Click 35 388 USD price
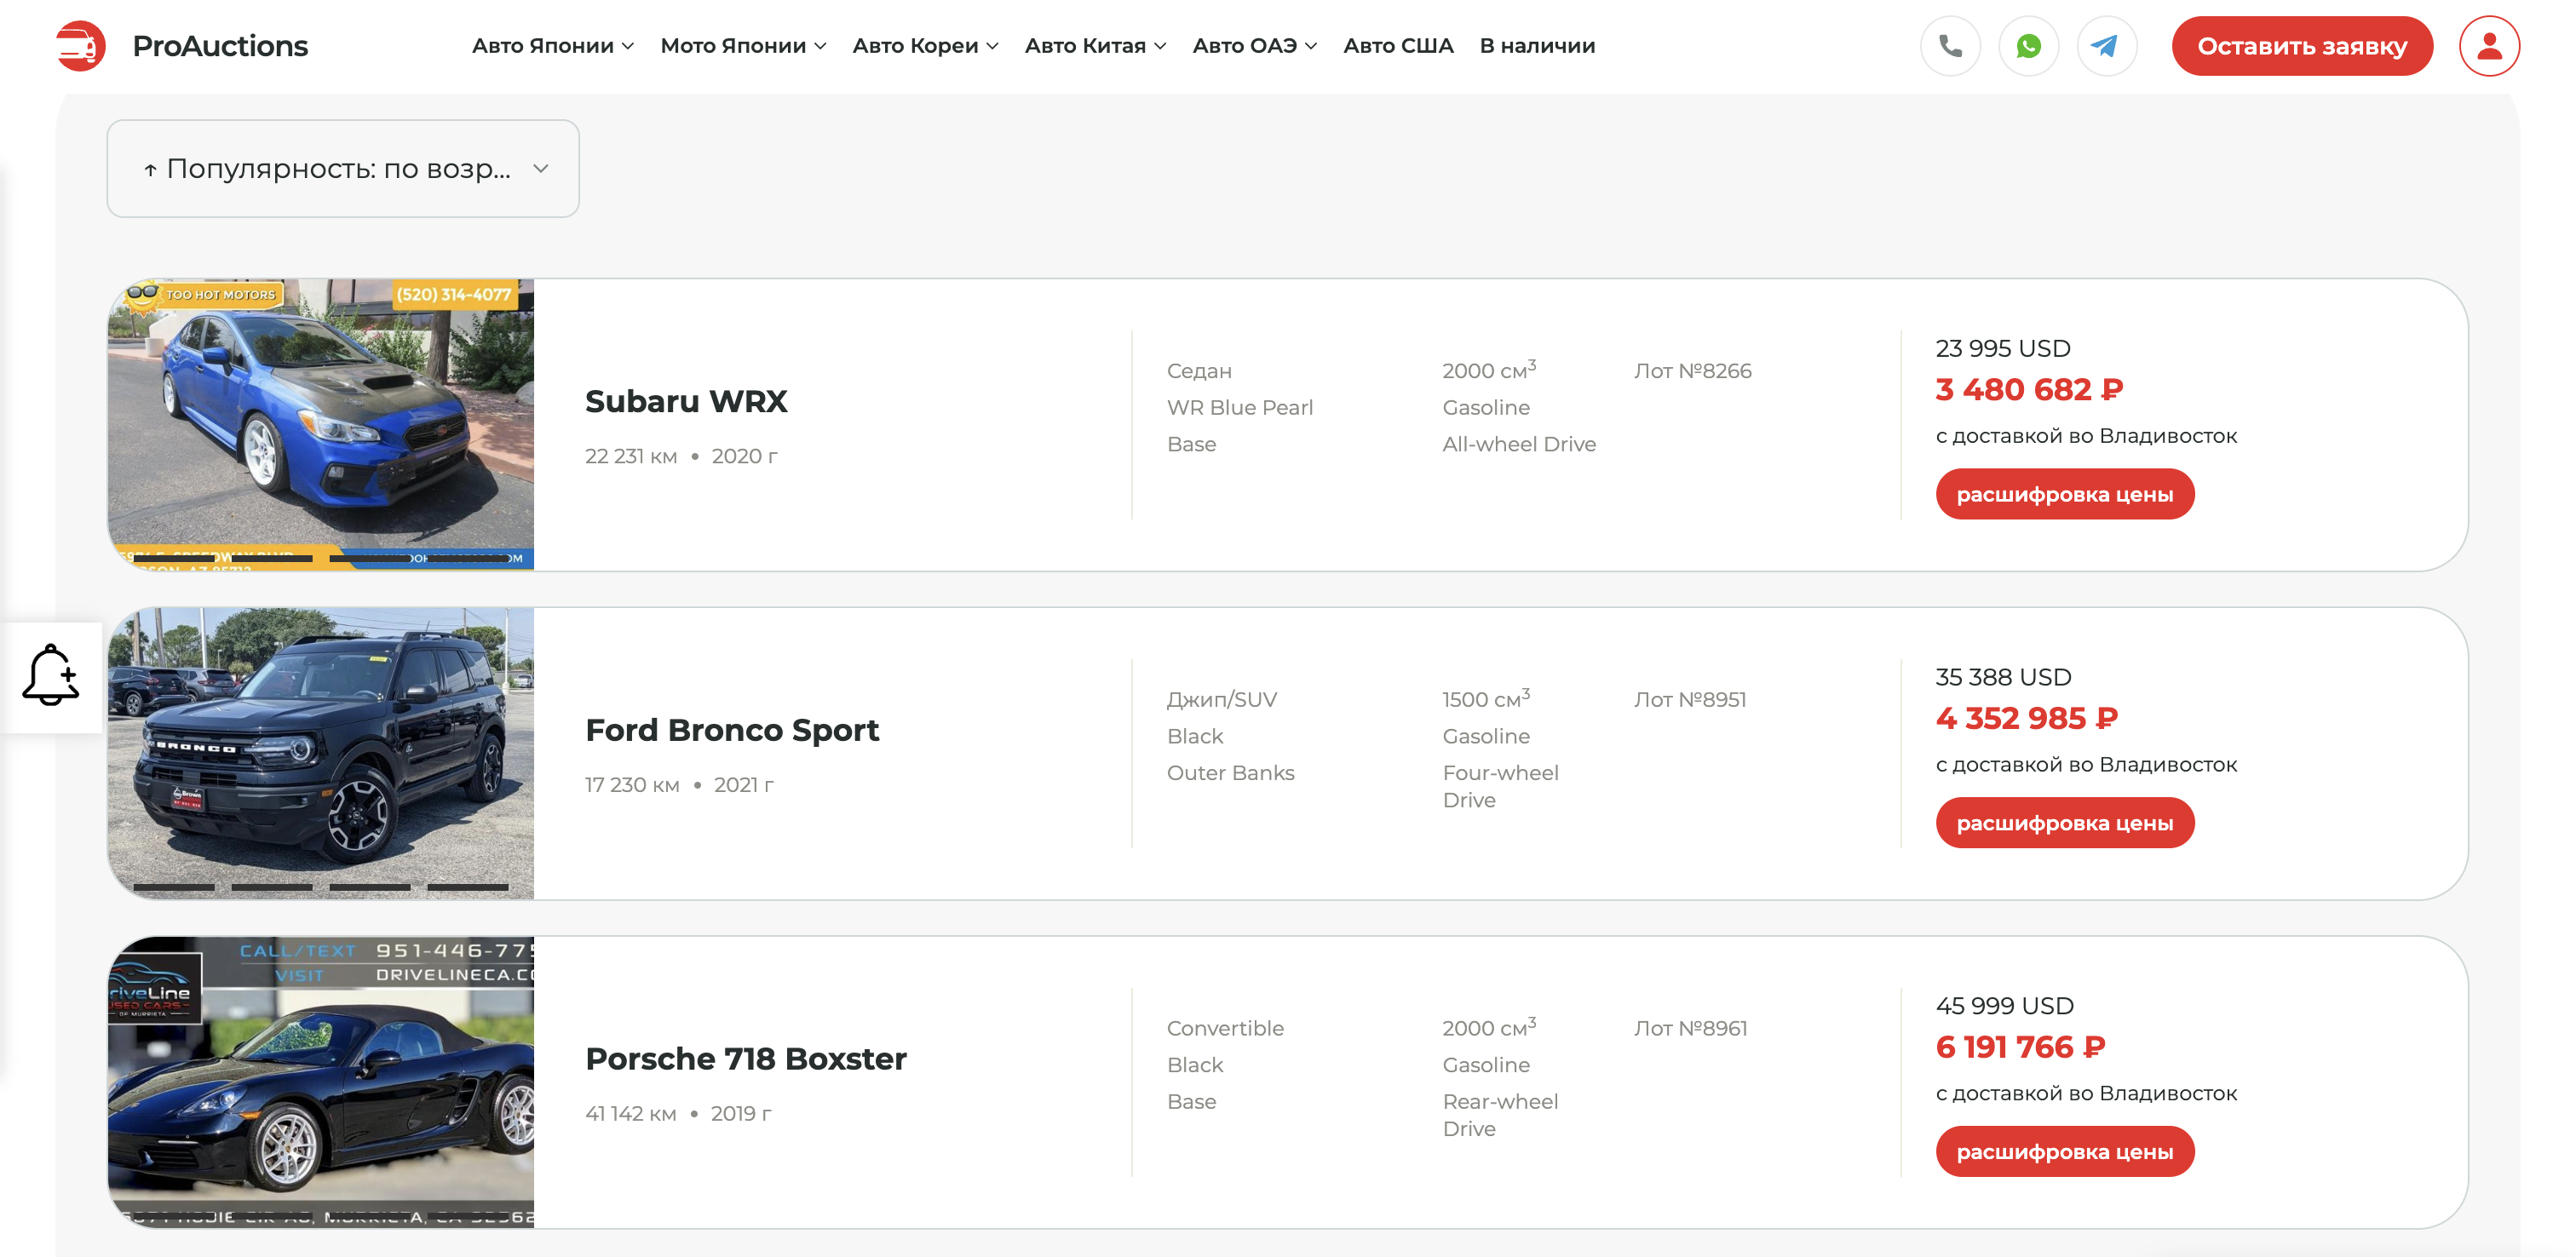 pos(2003,677)
